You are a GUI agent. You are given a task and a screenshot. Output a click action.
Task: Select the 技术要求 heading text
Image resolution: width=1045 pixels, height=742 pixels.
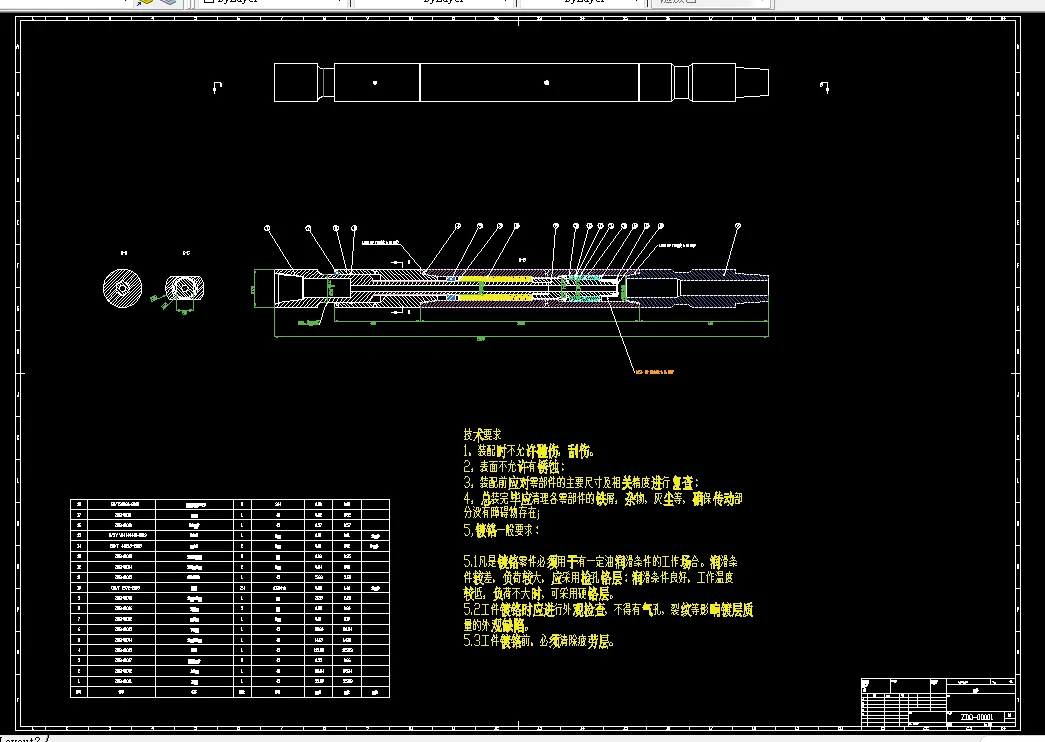point(482,435)
